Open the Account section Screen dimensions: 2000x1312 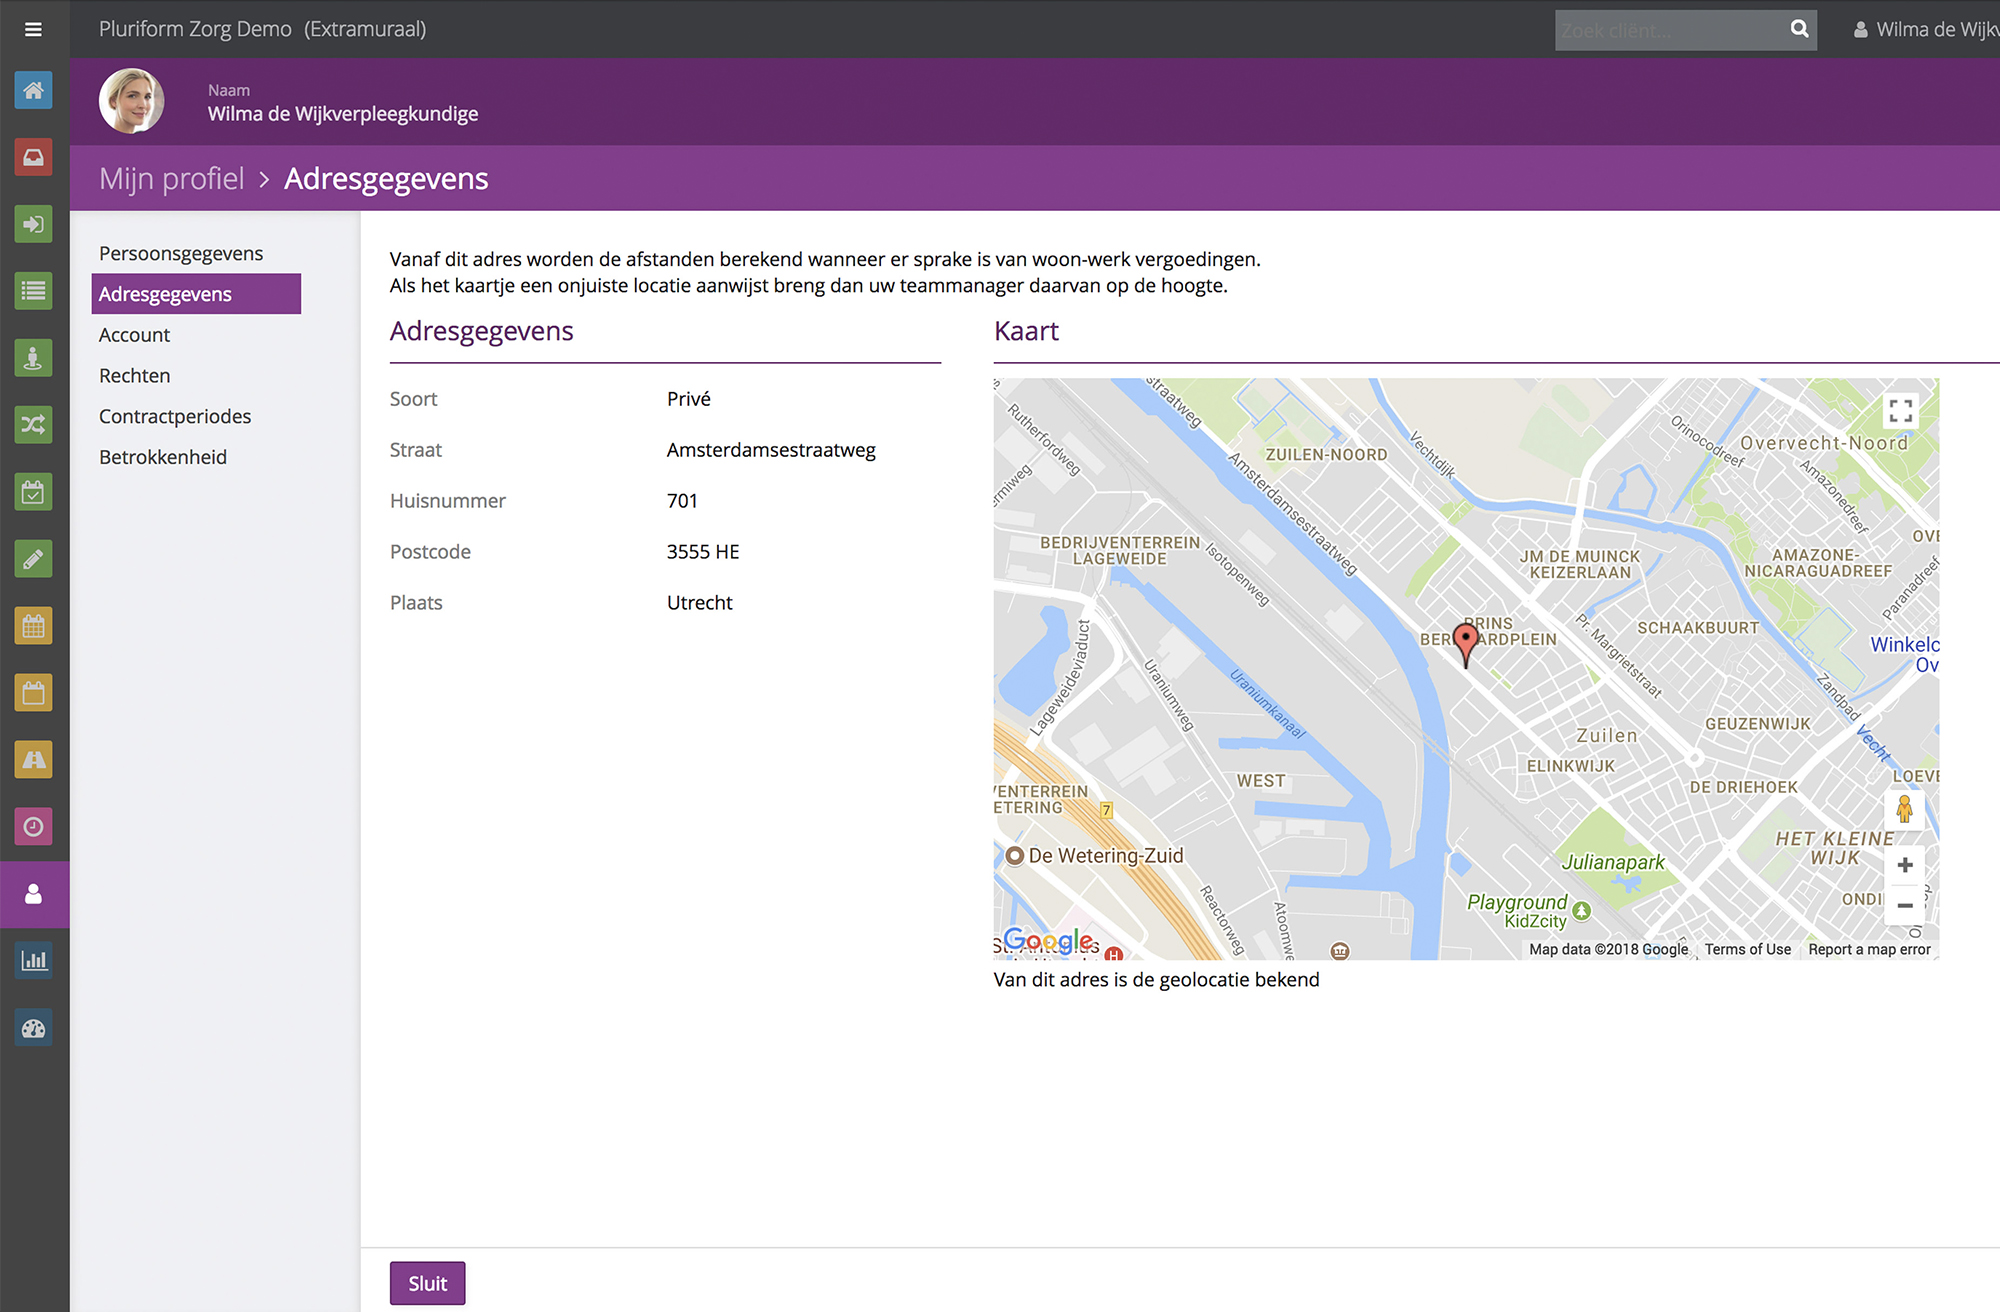coord(134,335)
